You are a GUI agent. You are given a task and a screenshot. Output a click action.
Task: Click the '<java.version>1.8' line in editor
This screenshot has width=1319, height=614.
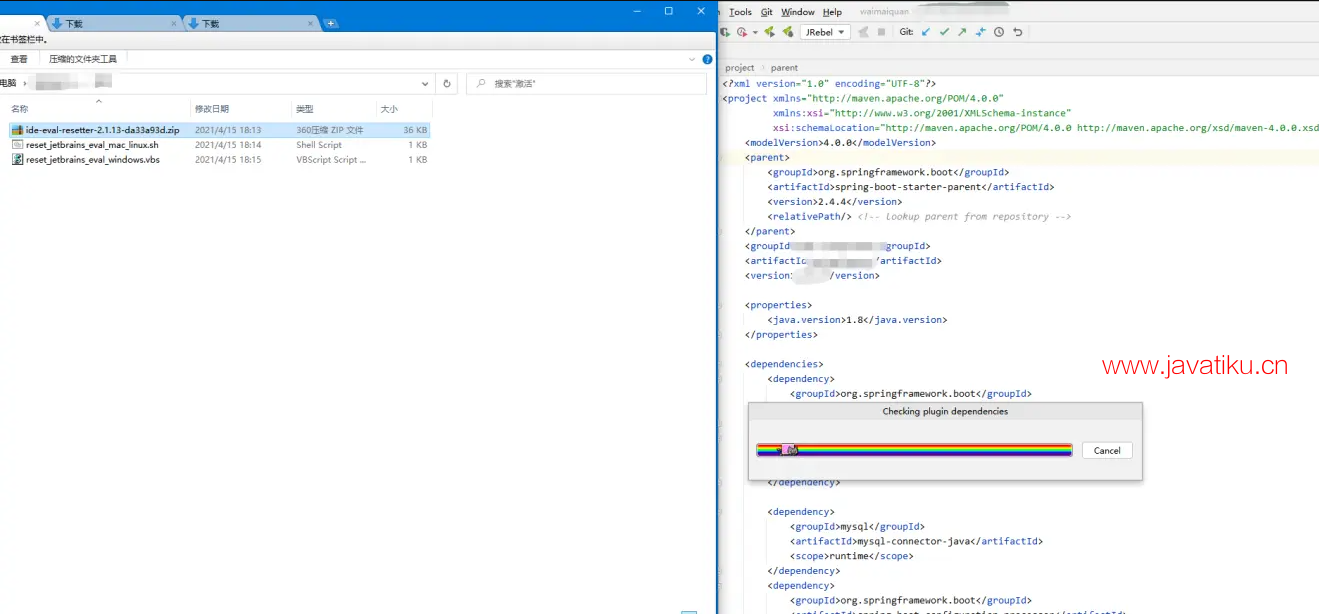tap(857, 320)
